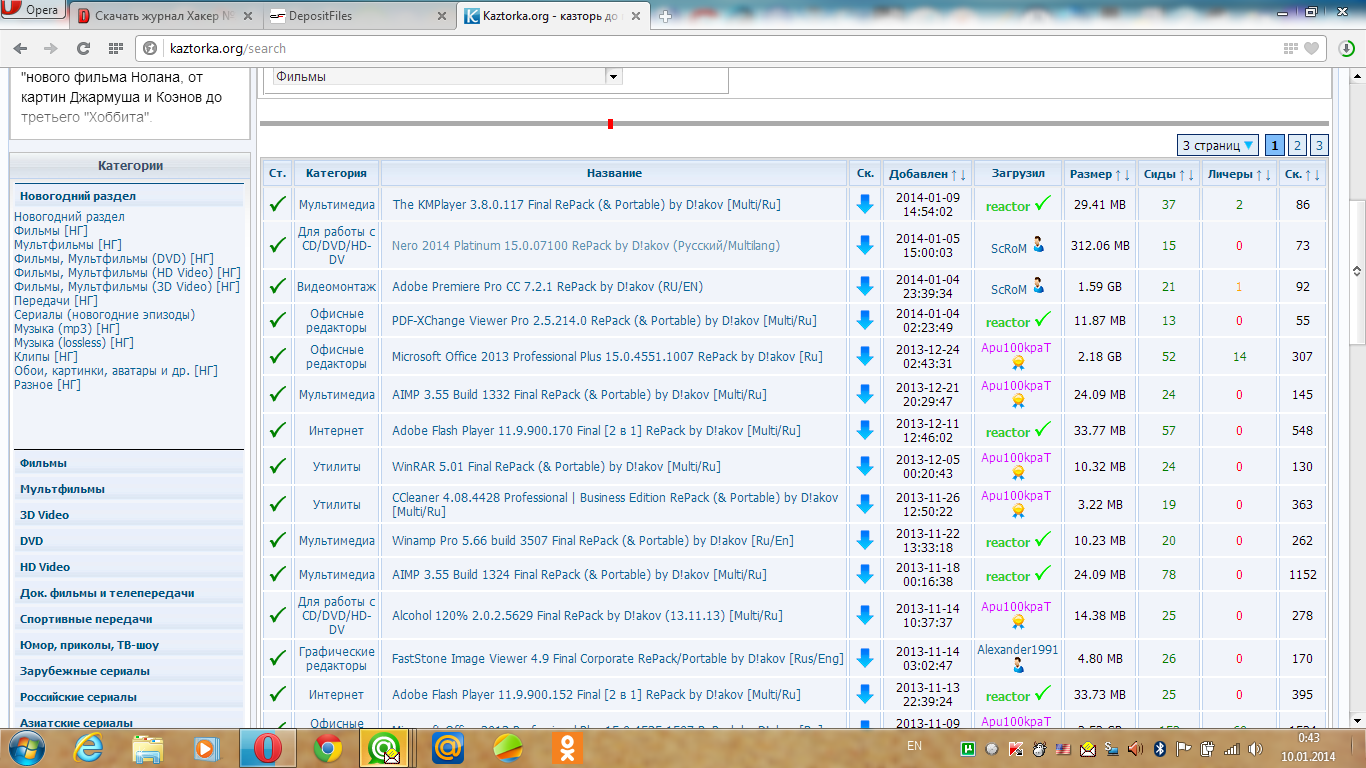Viewport: 1366px width, 768px height.
Task: Open Odnoklassniki orange taskbar icon
Action: tap(568, 748)
